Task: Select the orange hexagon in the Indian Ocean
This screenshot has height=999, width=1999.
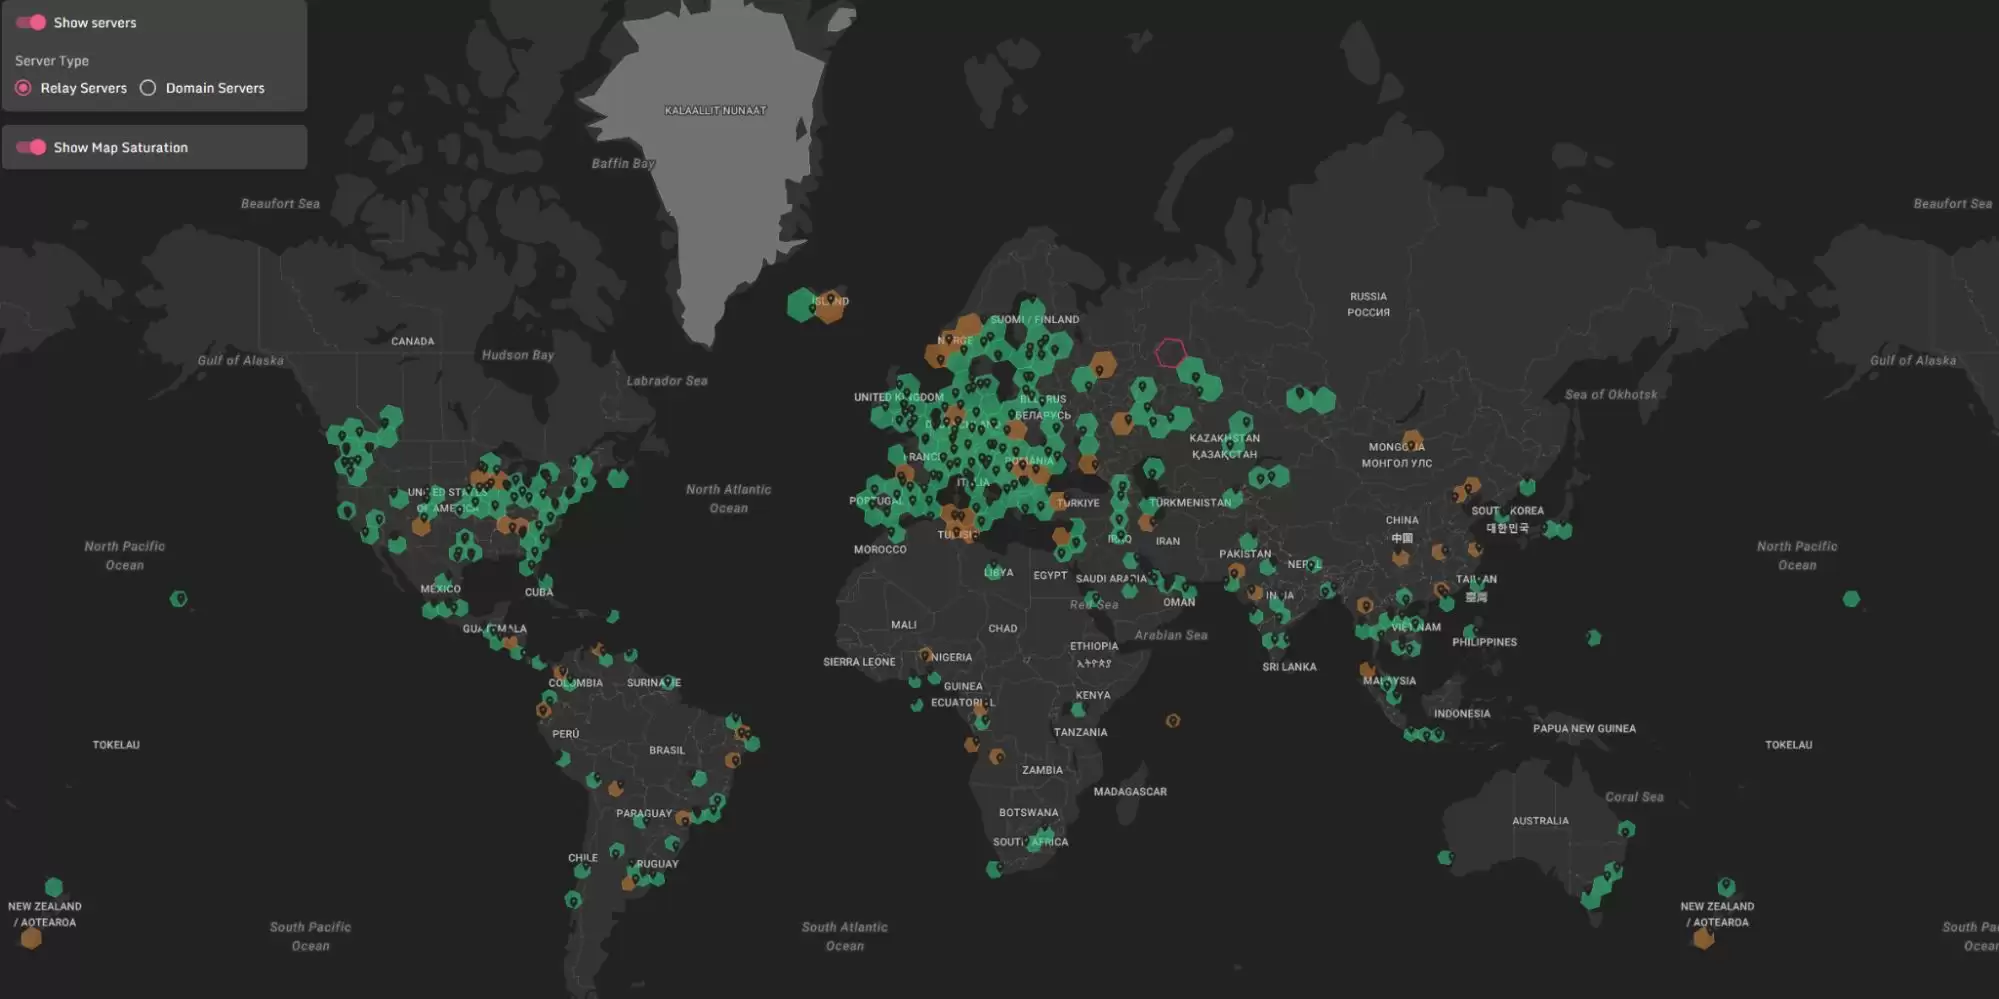Action: click(1173, 720)
